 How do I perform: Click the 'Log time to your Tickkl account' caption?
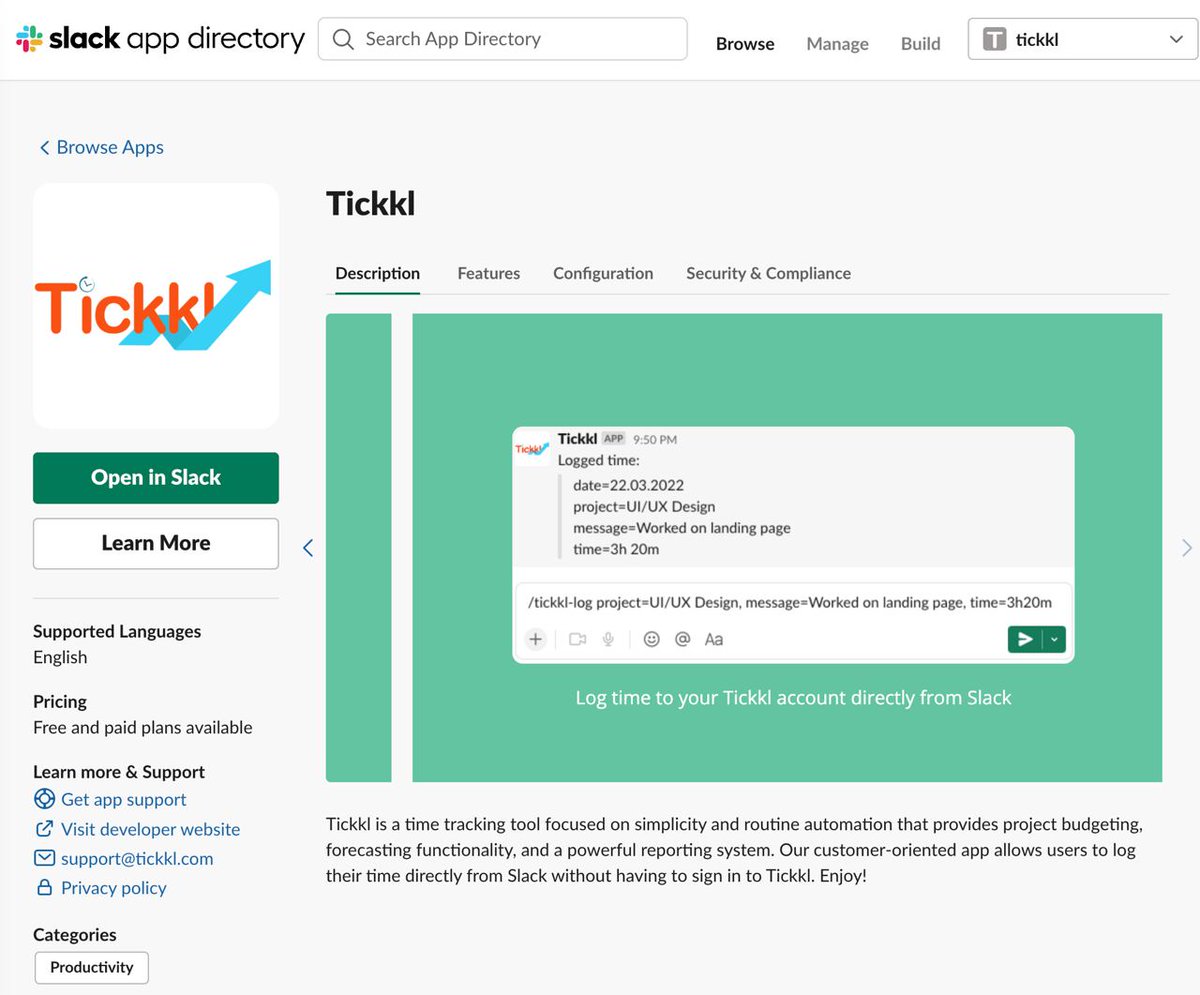[x=793, y=698]
